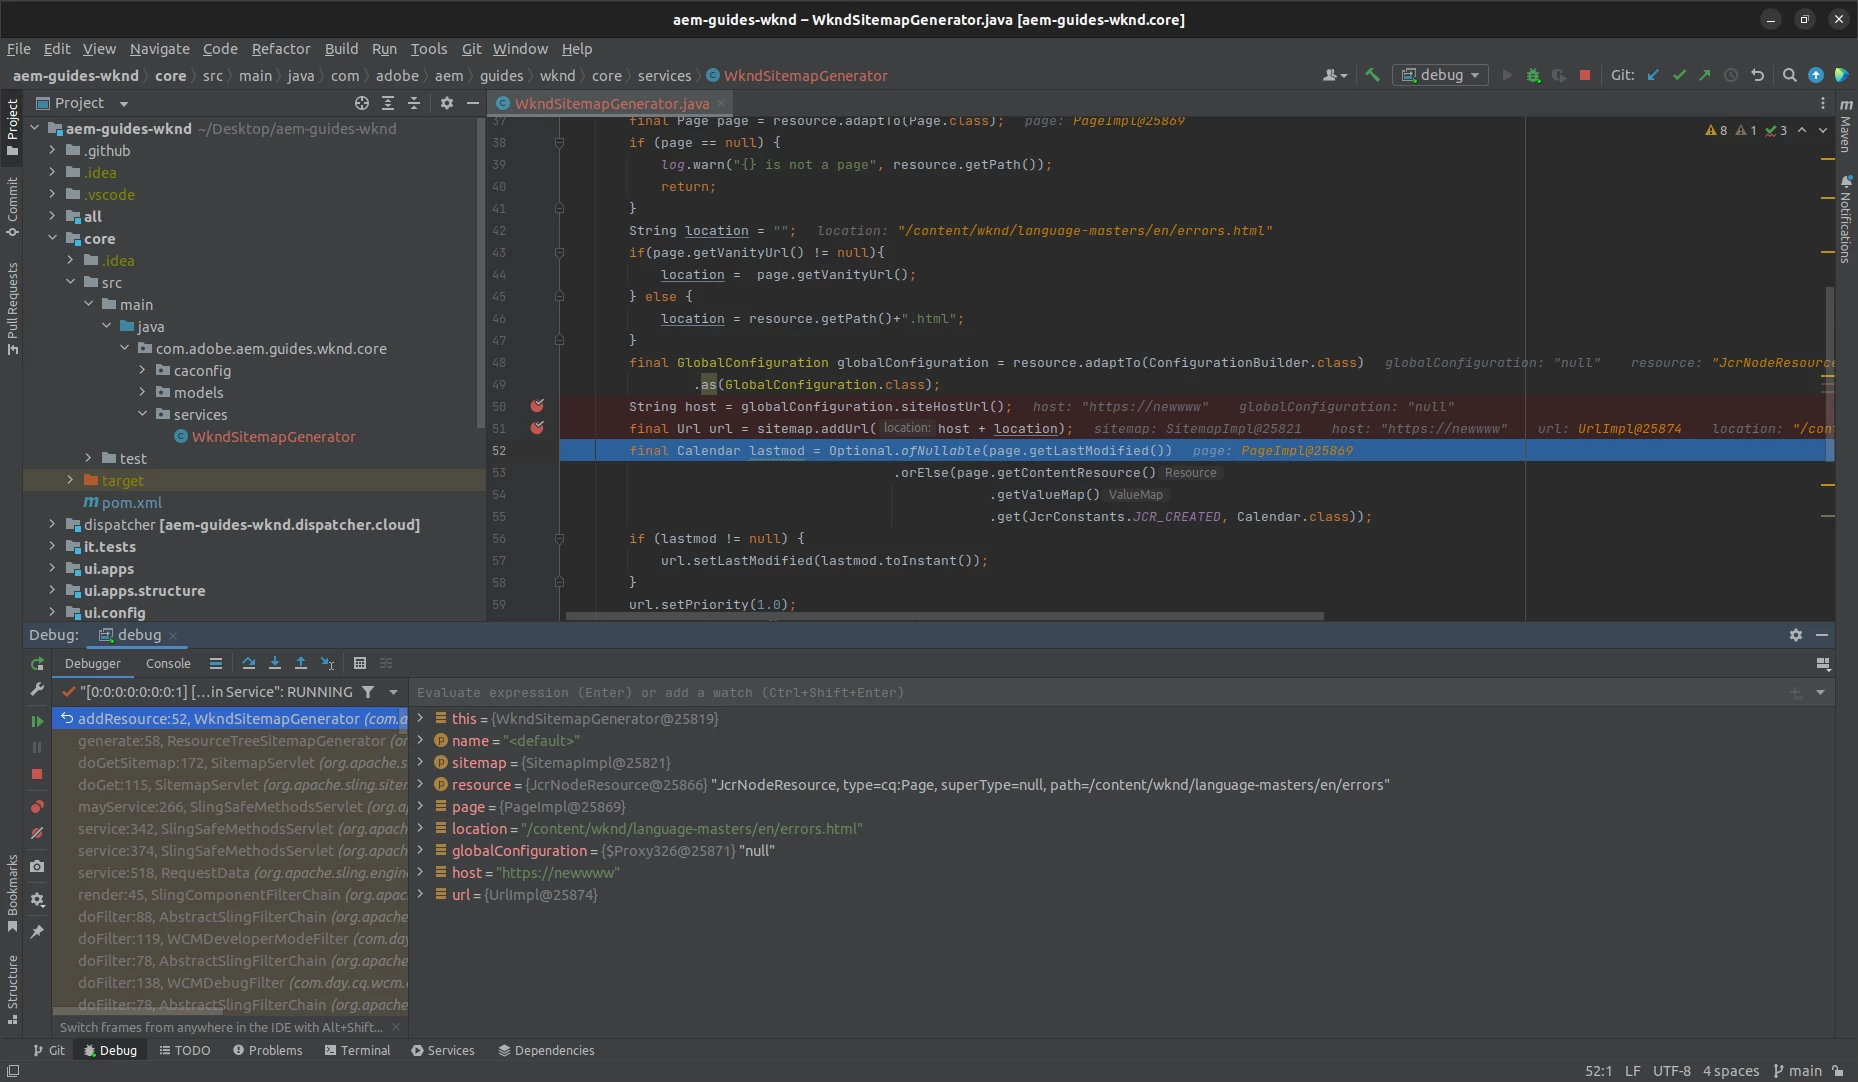Switch to the debugger Console tab
This screenshot has height=1082, width=1858.
[168, 663]
